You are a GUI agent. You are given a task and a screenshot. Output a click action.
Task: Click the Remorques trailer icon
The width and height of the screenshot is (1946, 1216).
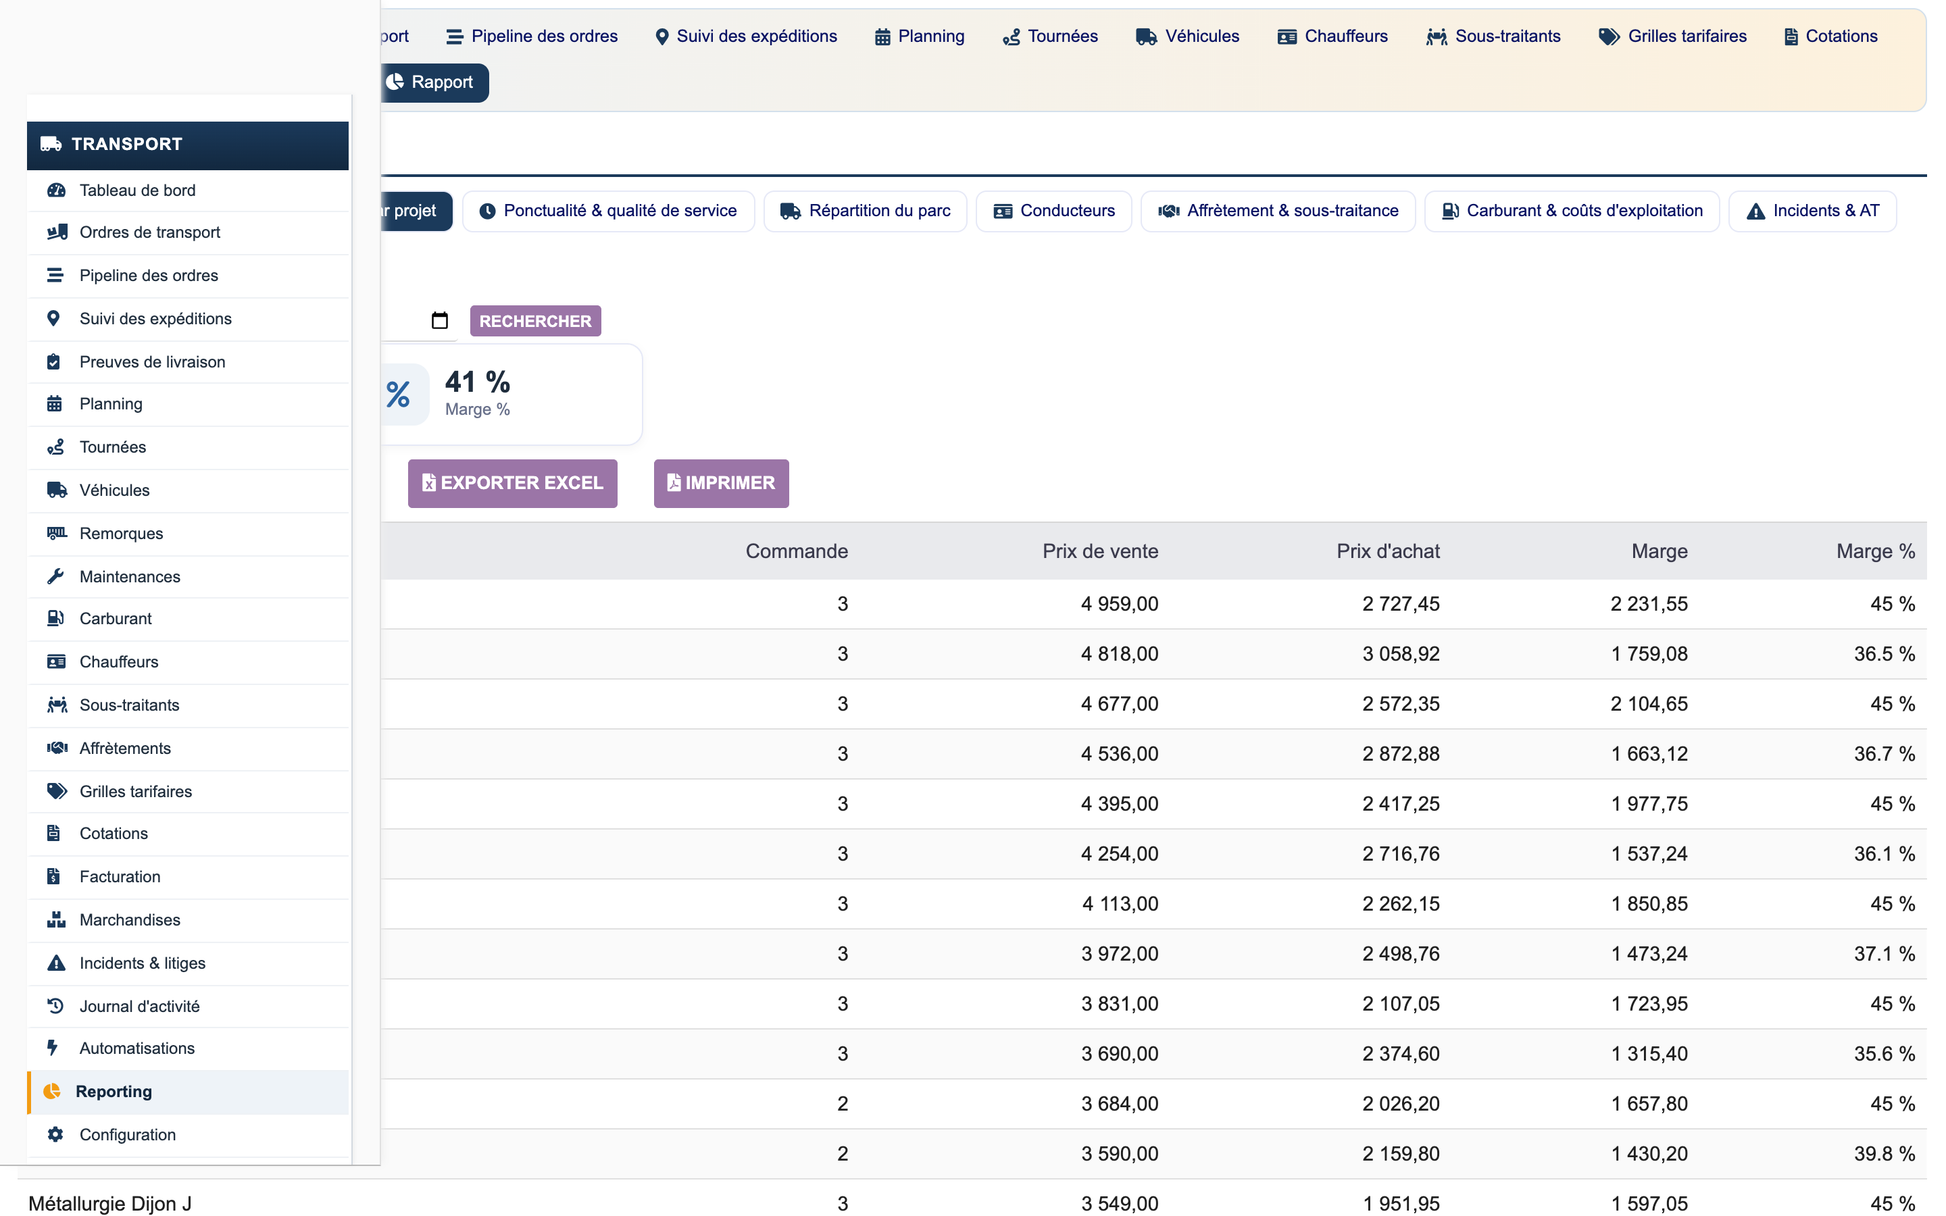pos(56,533)
